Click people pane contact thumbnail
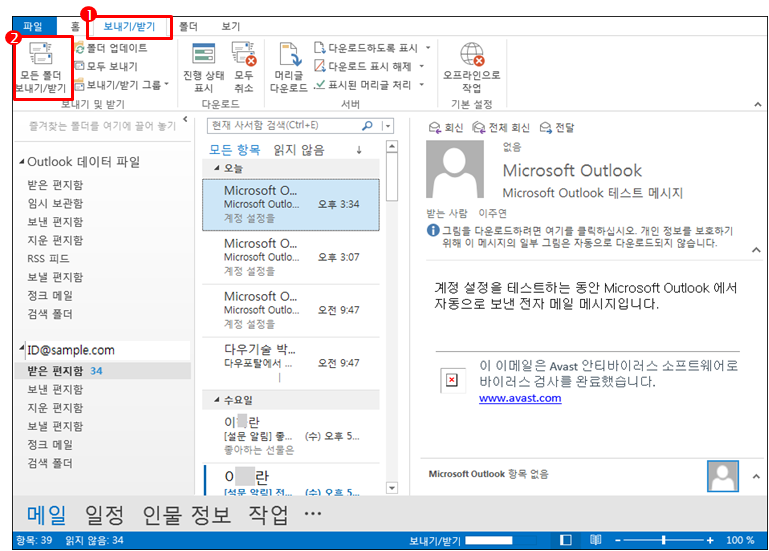 click(722, 475)
